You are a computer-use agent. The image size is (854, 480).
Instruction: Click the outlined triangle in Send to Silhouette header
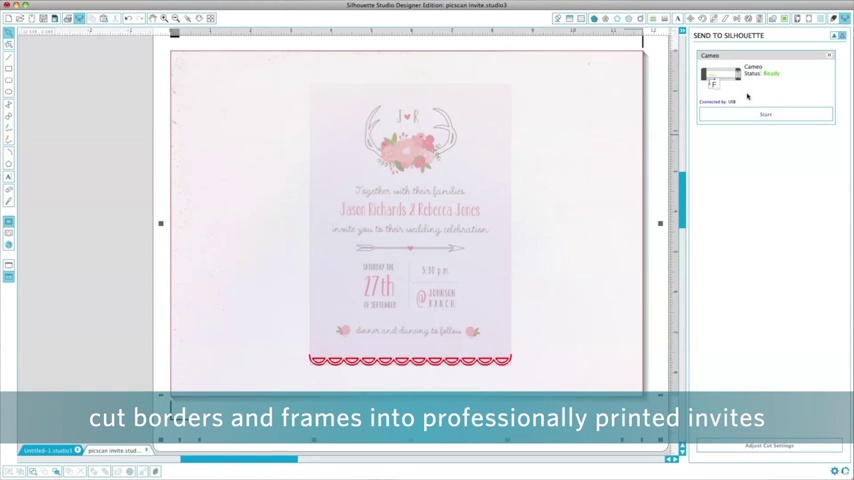pos(843,35)
